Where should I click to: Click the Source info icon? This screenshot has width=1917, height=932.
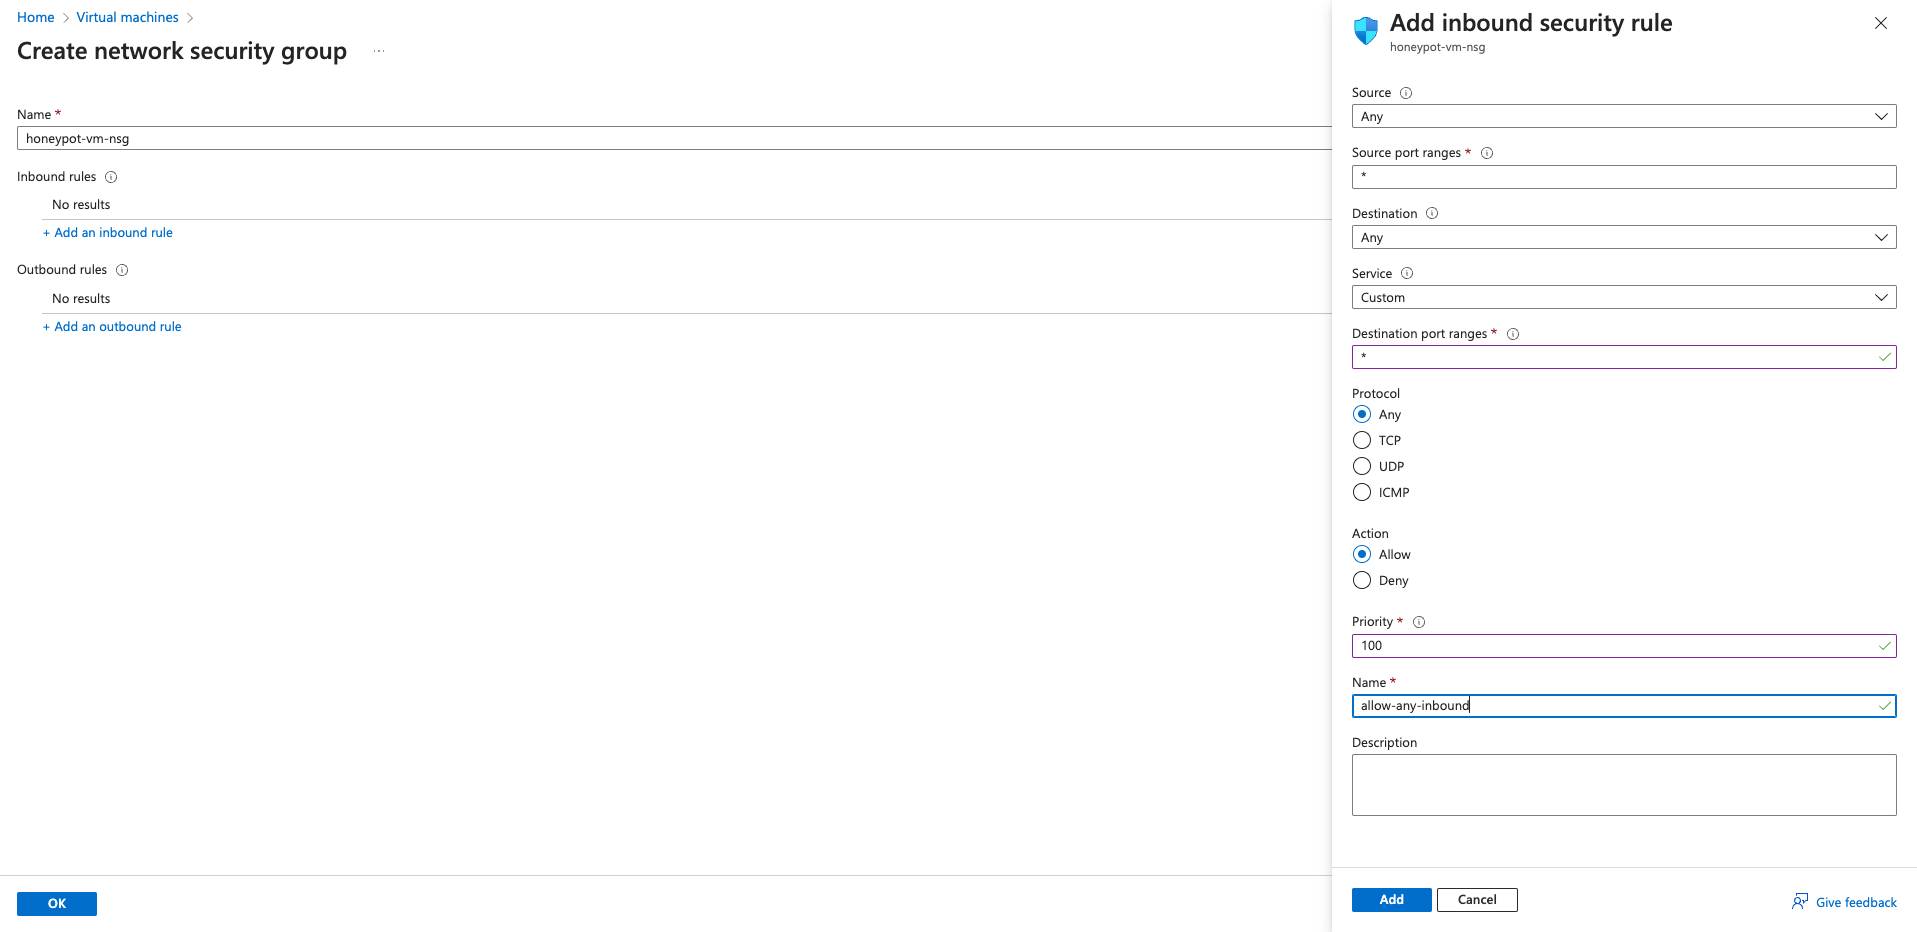[x=1406, y=93]
